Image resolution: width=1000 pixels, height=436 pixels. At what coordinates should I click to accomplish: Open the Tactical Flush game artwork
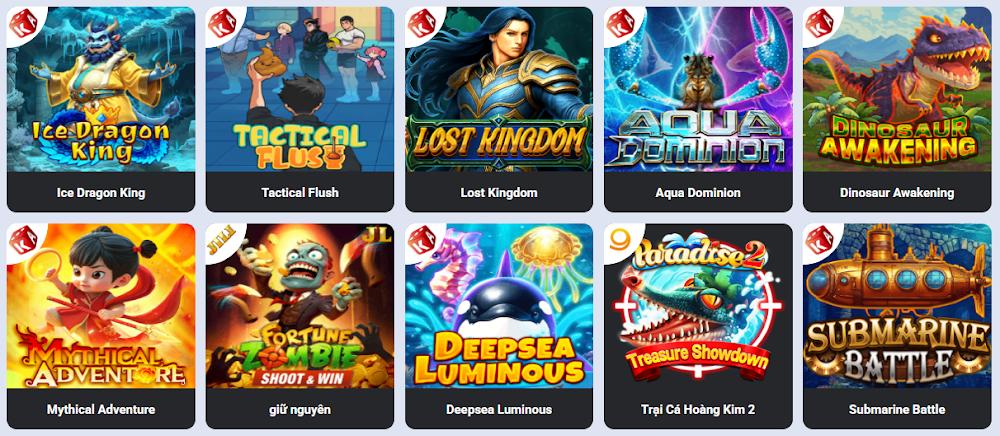300,89
